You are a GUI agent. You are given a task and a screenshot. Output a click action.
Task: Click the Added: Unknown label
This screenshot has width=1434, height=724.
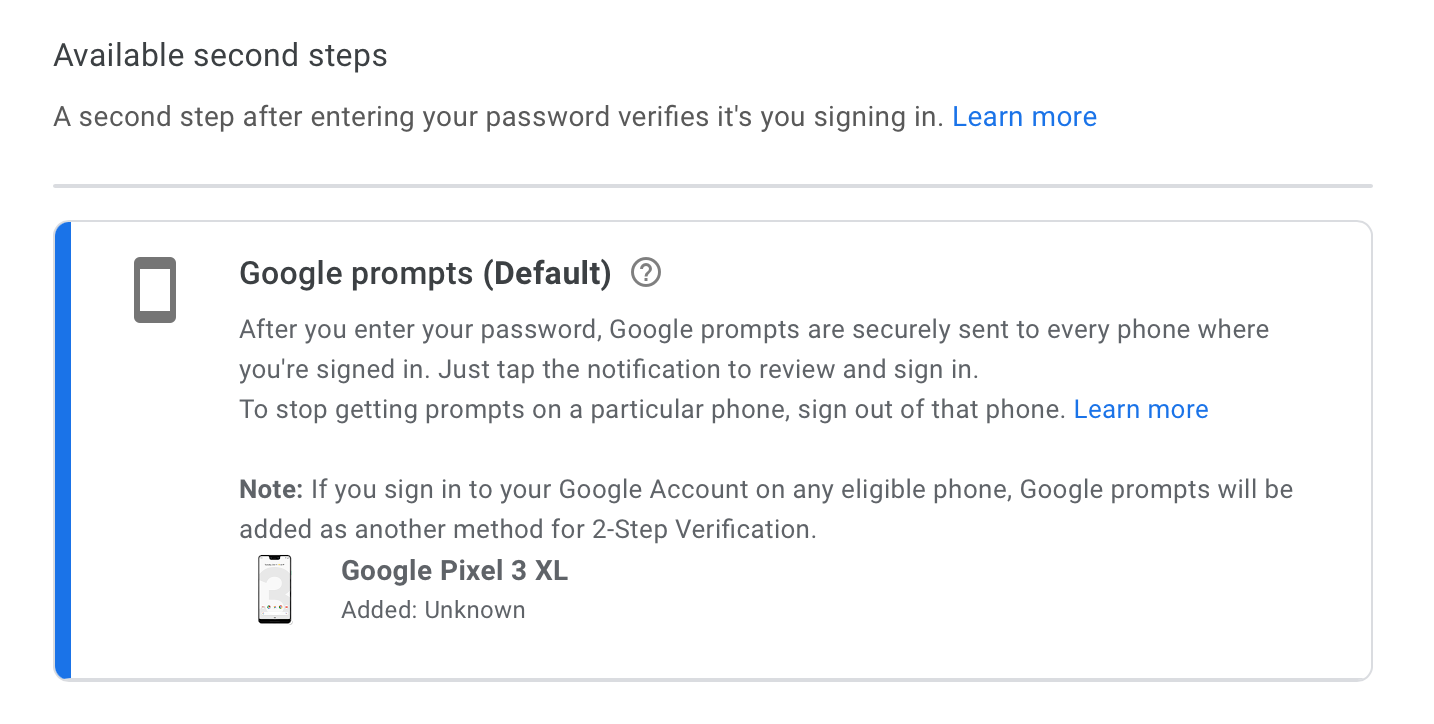(x=432, y=609)
